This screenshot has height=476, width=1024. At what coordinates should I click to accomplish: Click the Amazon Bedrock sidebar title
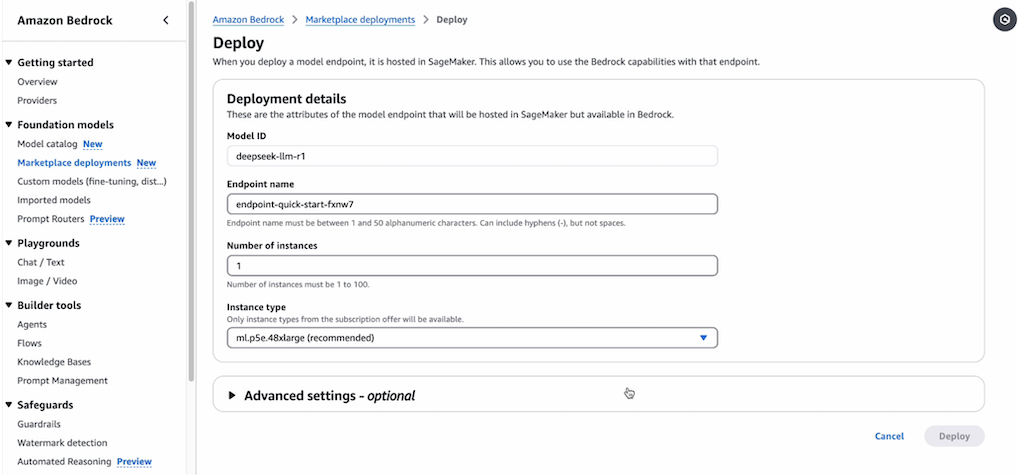65,20
